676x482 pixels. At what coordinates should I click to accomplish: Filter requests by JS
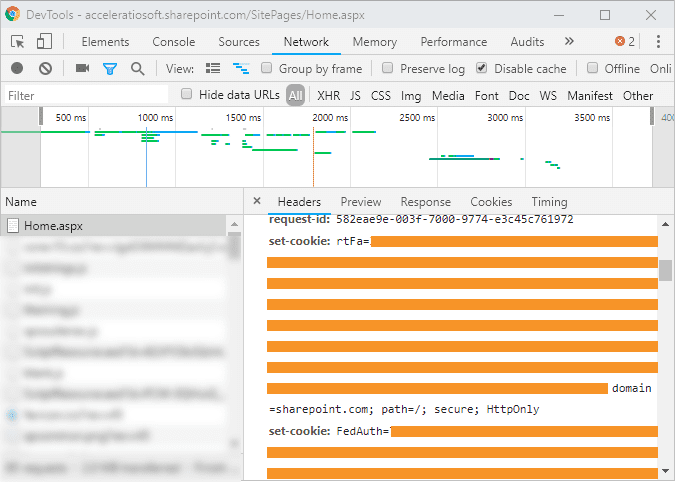355,95
